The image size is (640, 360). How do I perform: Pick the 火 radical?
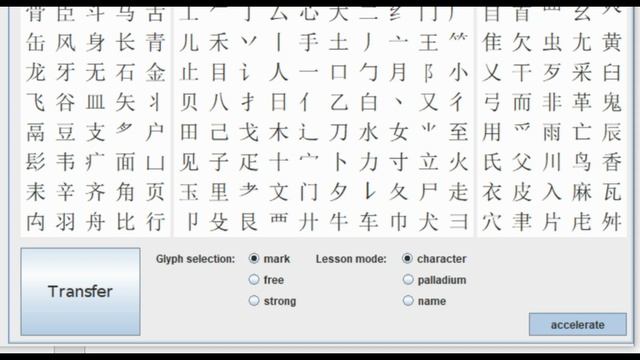(458, 162)
